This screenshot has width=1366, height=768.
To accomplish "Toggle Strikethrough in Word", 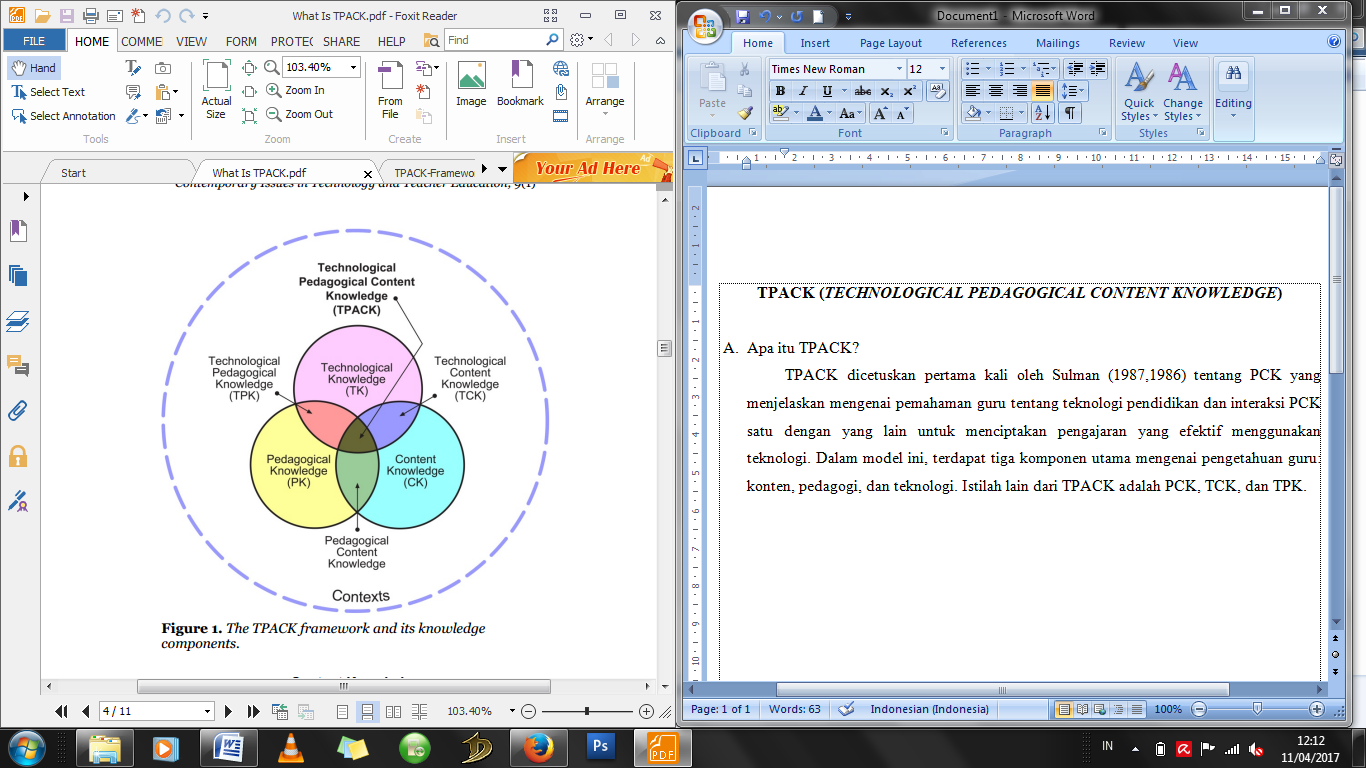I will 863,91.
